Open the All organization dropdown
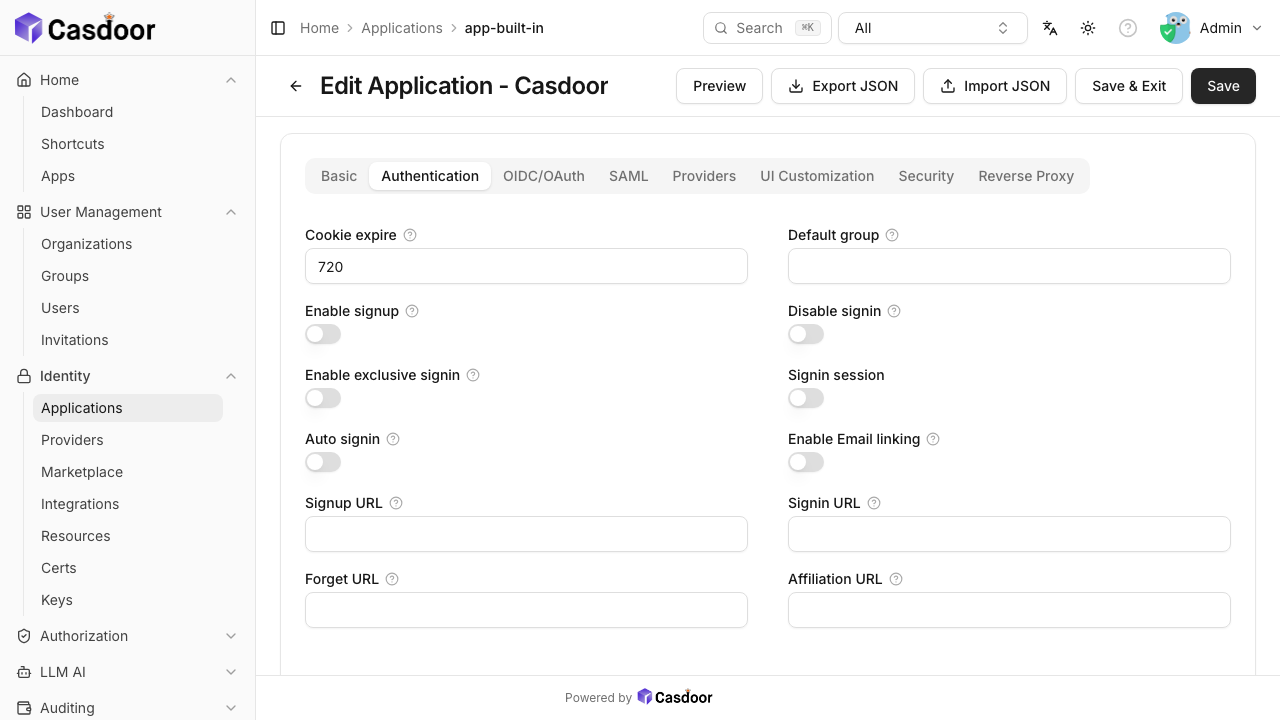The image size is (1280, 720). click(933, 28)
